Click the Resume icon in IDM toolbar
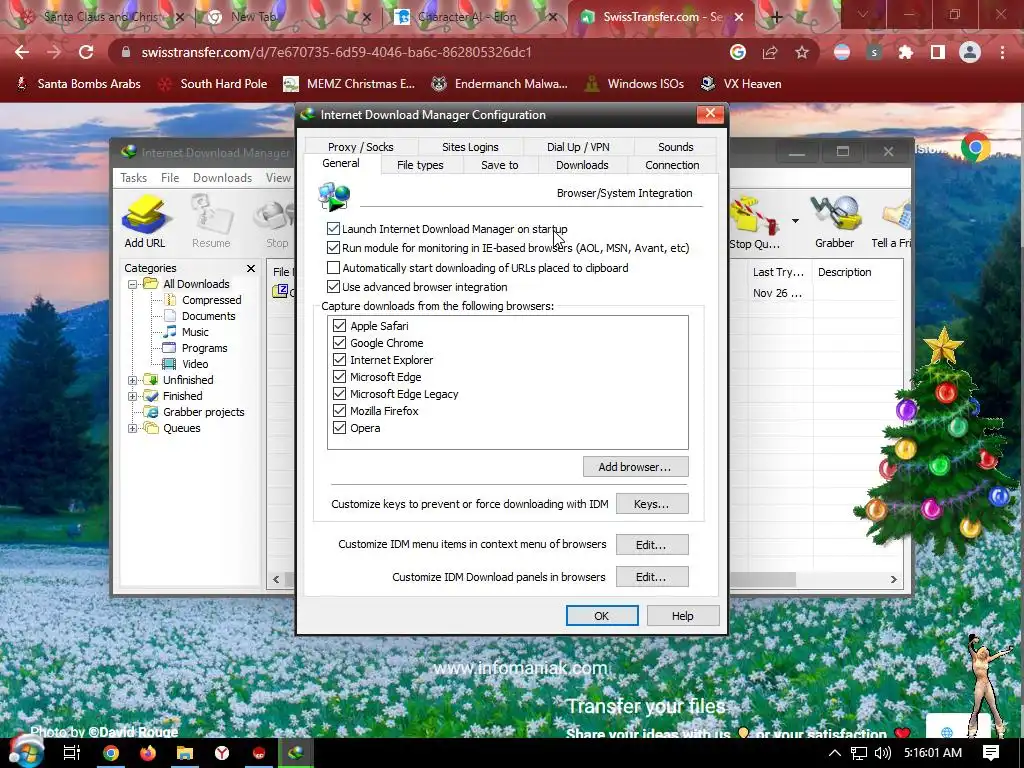 point(211,221)
